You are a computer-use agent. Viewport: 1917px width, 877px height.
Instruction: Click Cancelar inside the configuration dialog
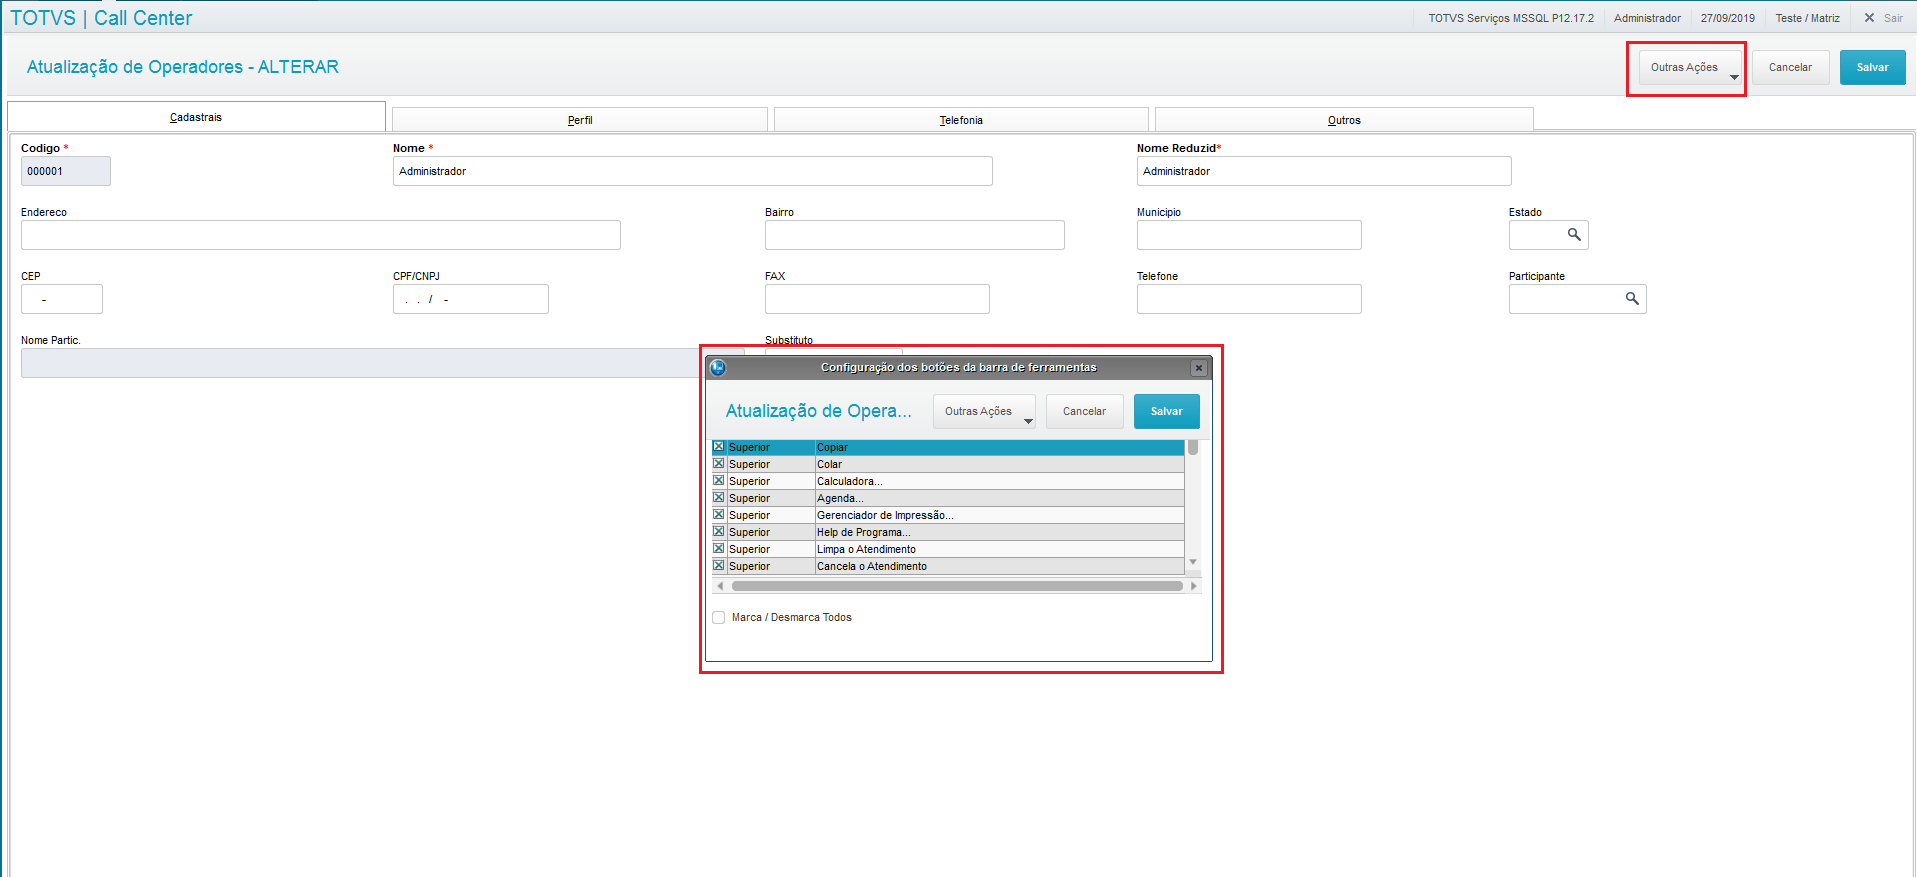1084,412
